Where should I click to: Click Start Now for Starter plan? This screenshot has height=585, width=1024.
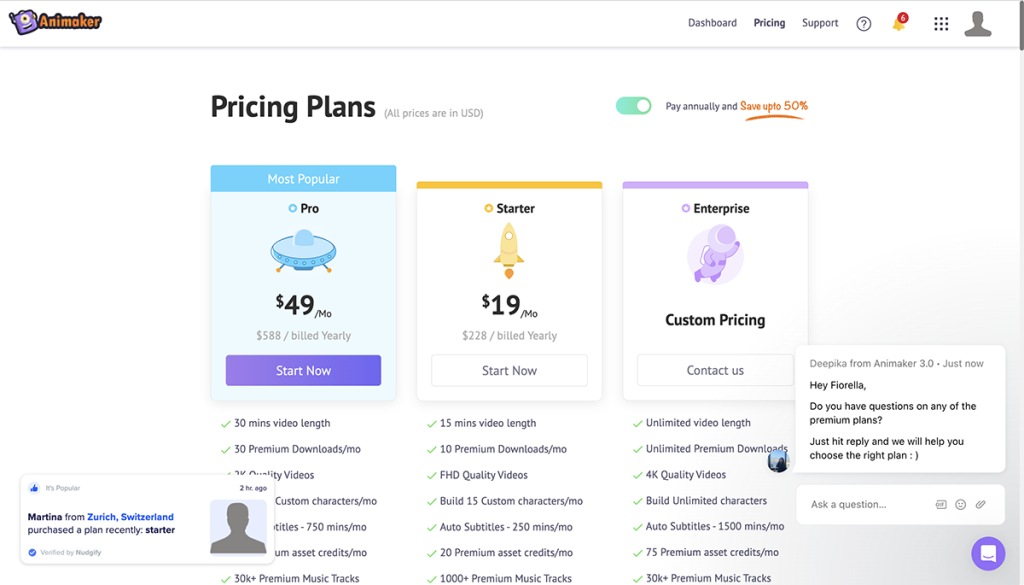(x=509, y=370)
